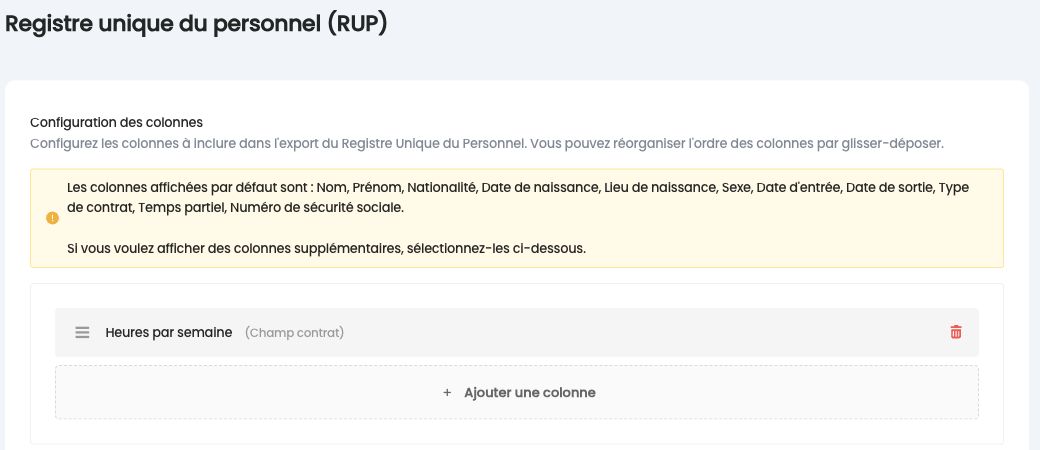
Task: Add a new column with Ajouter une colonne
Action: click(x=519, y=392)
